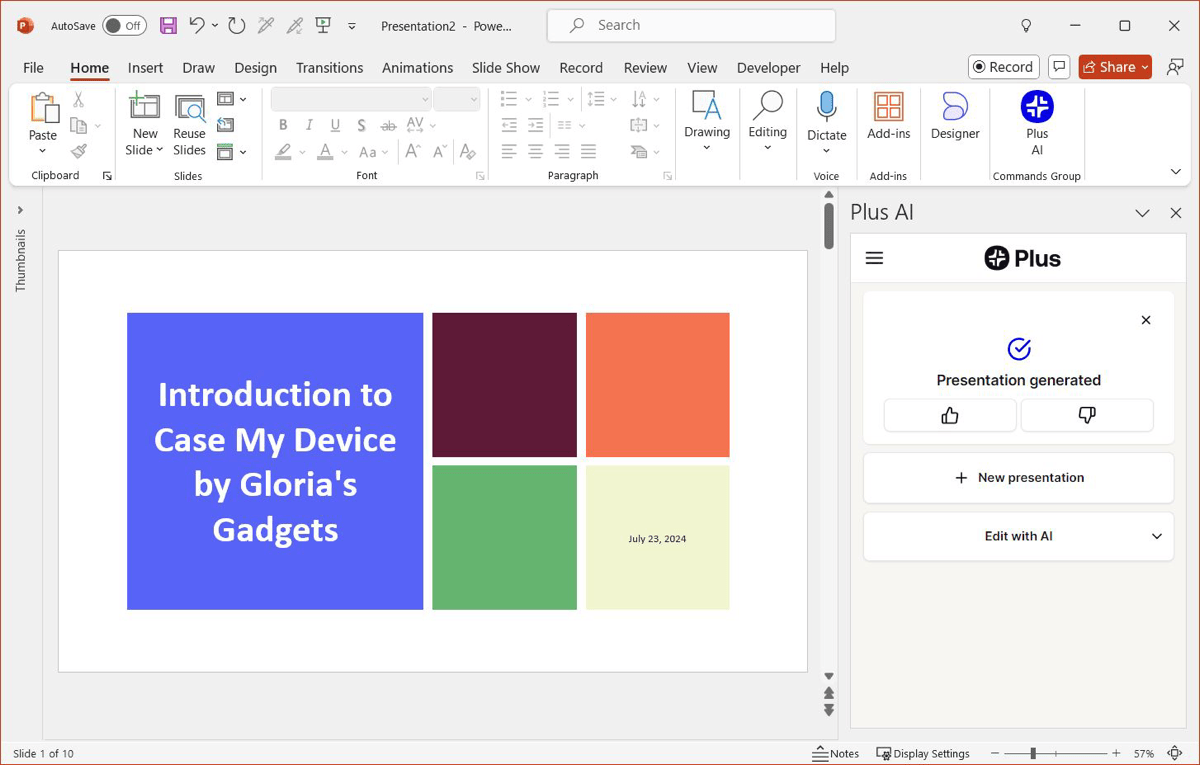Collapse the ribbon with the chevron
Image resolution: width=1200 pixels, height=765 pixels.
tap(1175, 172)
